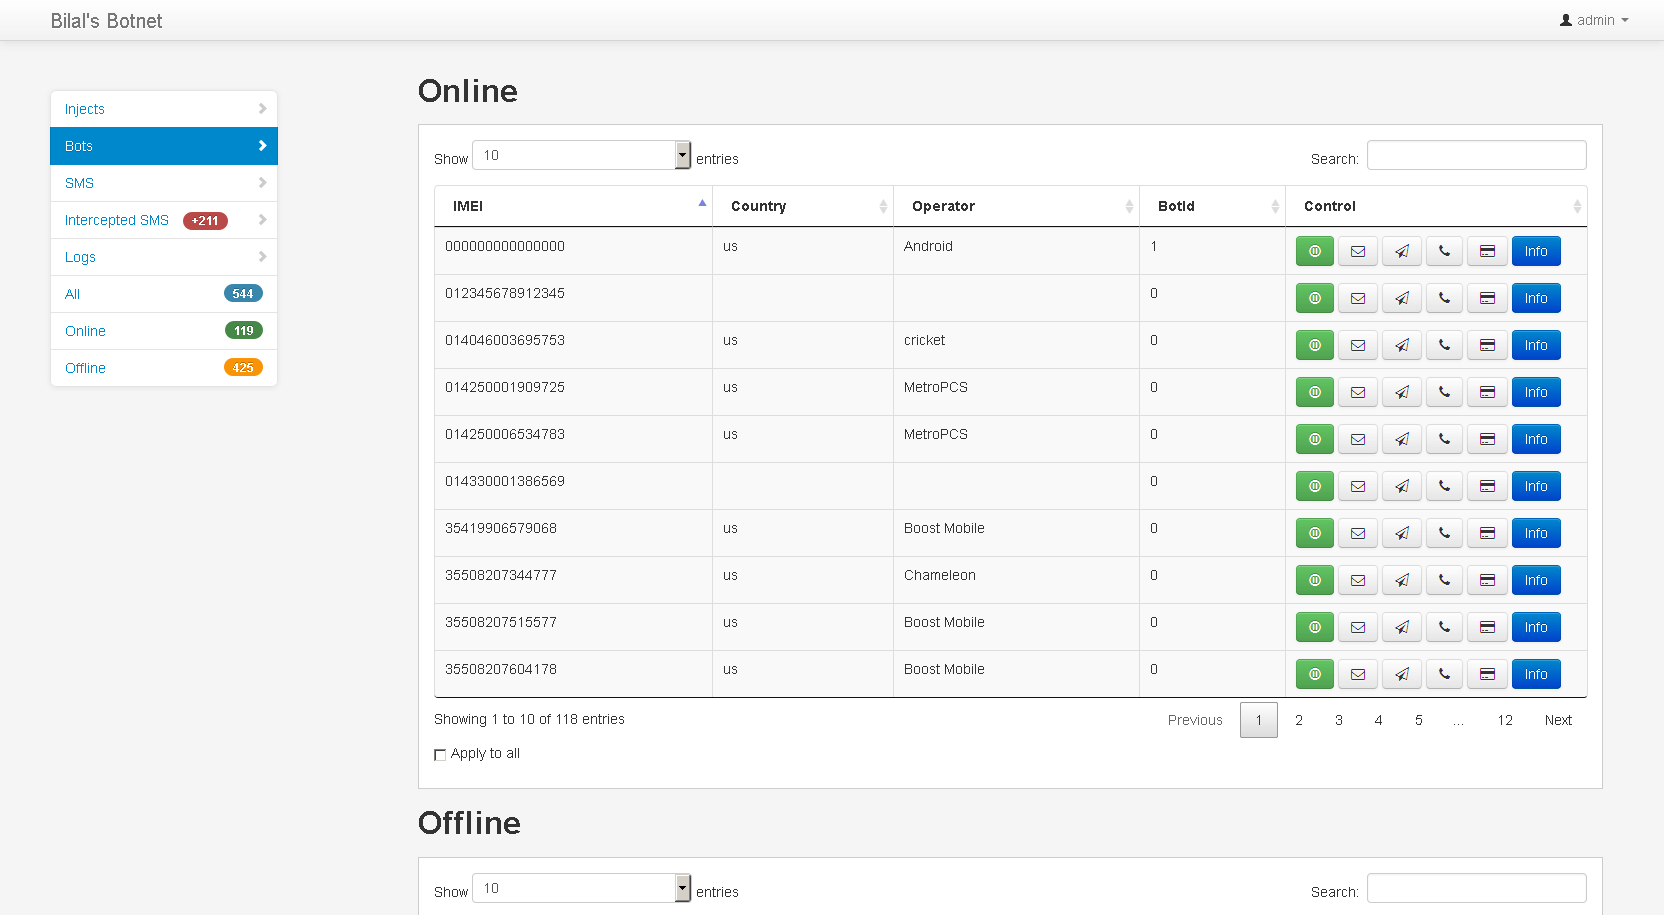Tick the Apply to all checkbox

click(440, 755)
